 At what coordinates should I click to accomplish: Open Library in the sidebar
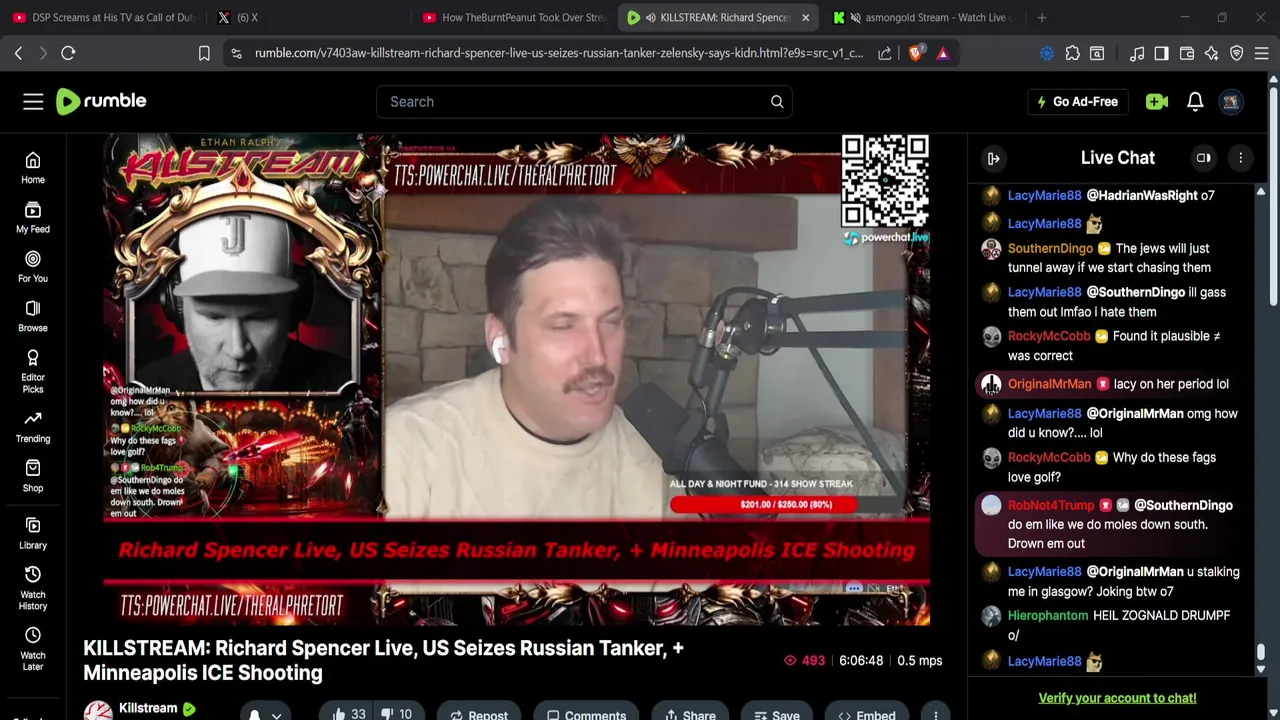33,534
